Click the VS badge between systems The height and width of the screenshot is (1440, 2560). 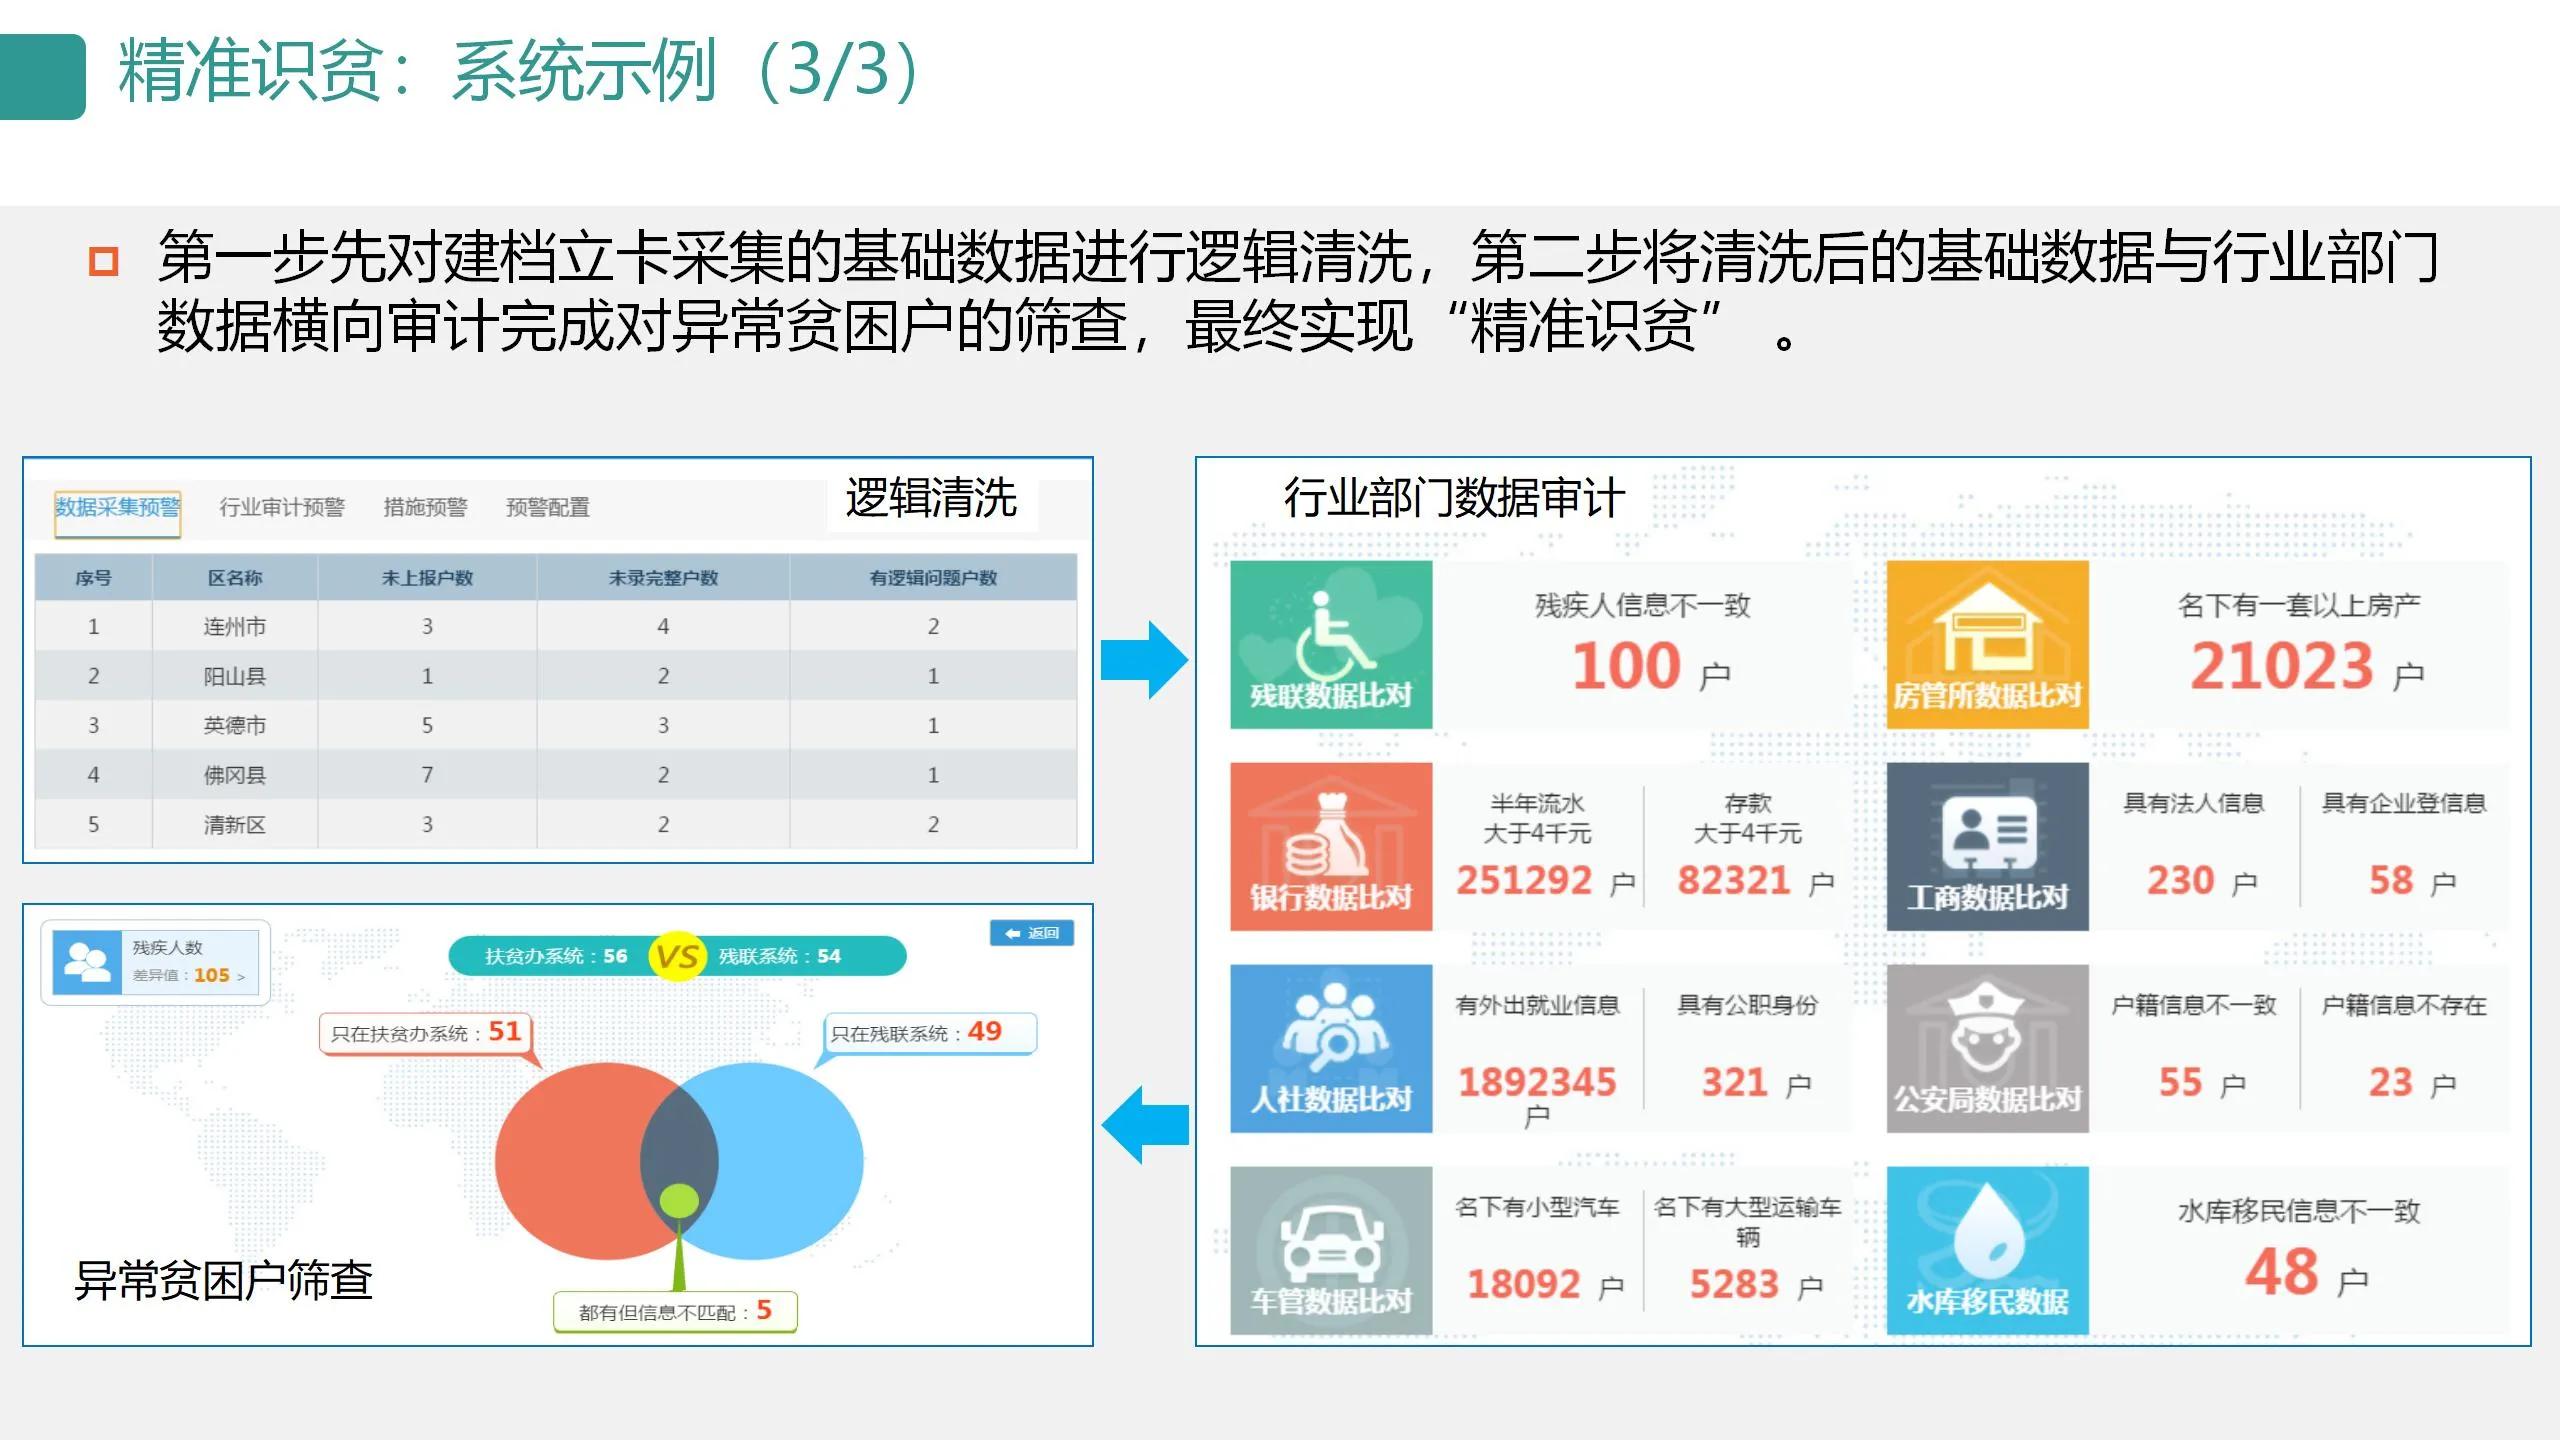(x=679, y=955)
